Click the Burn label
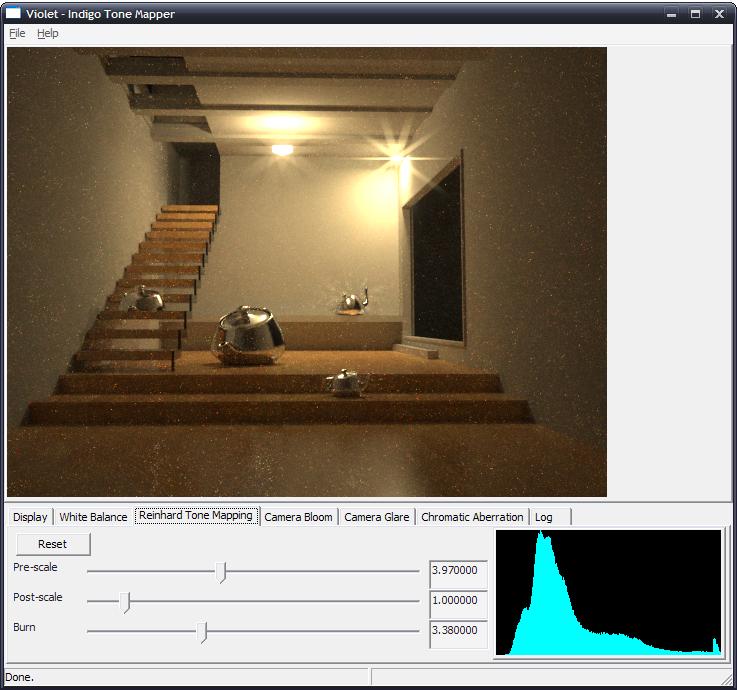This screenshot has width=737, height=690. click(24, 627)
